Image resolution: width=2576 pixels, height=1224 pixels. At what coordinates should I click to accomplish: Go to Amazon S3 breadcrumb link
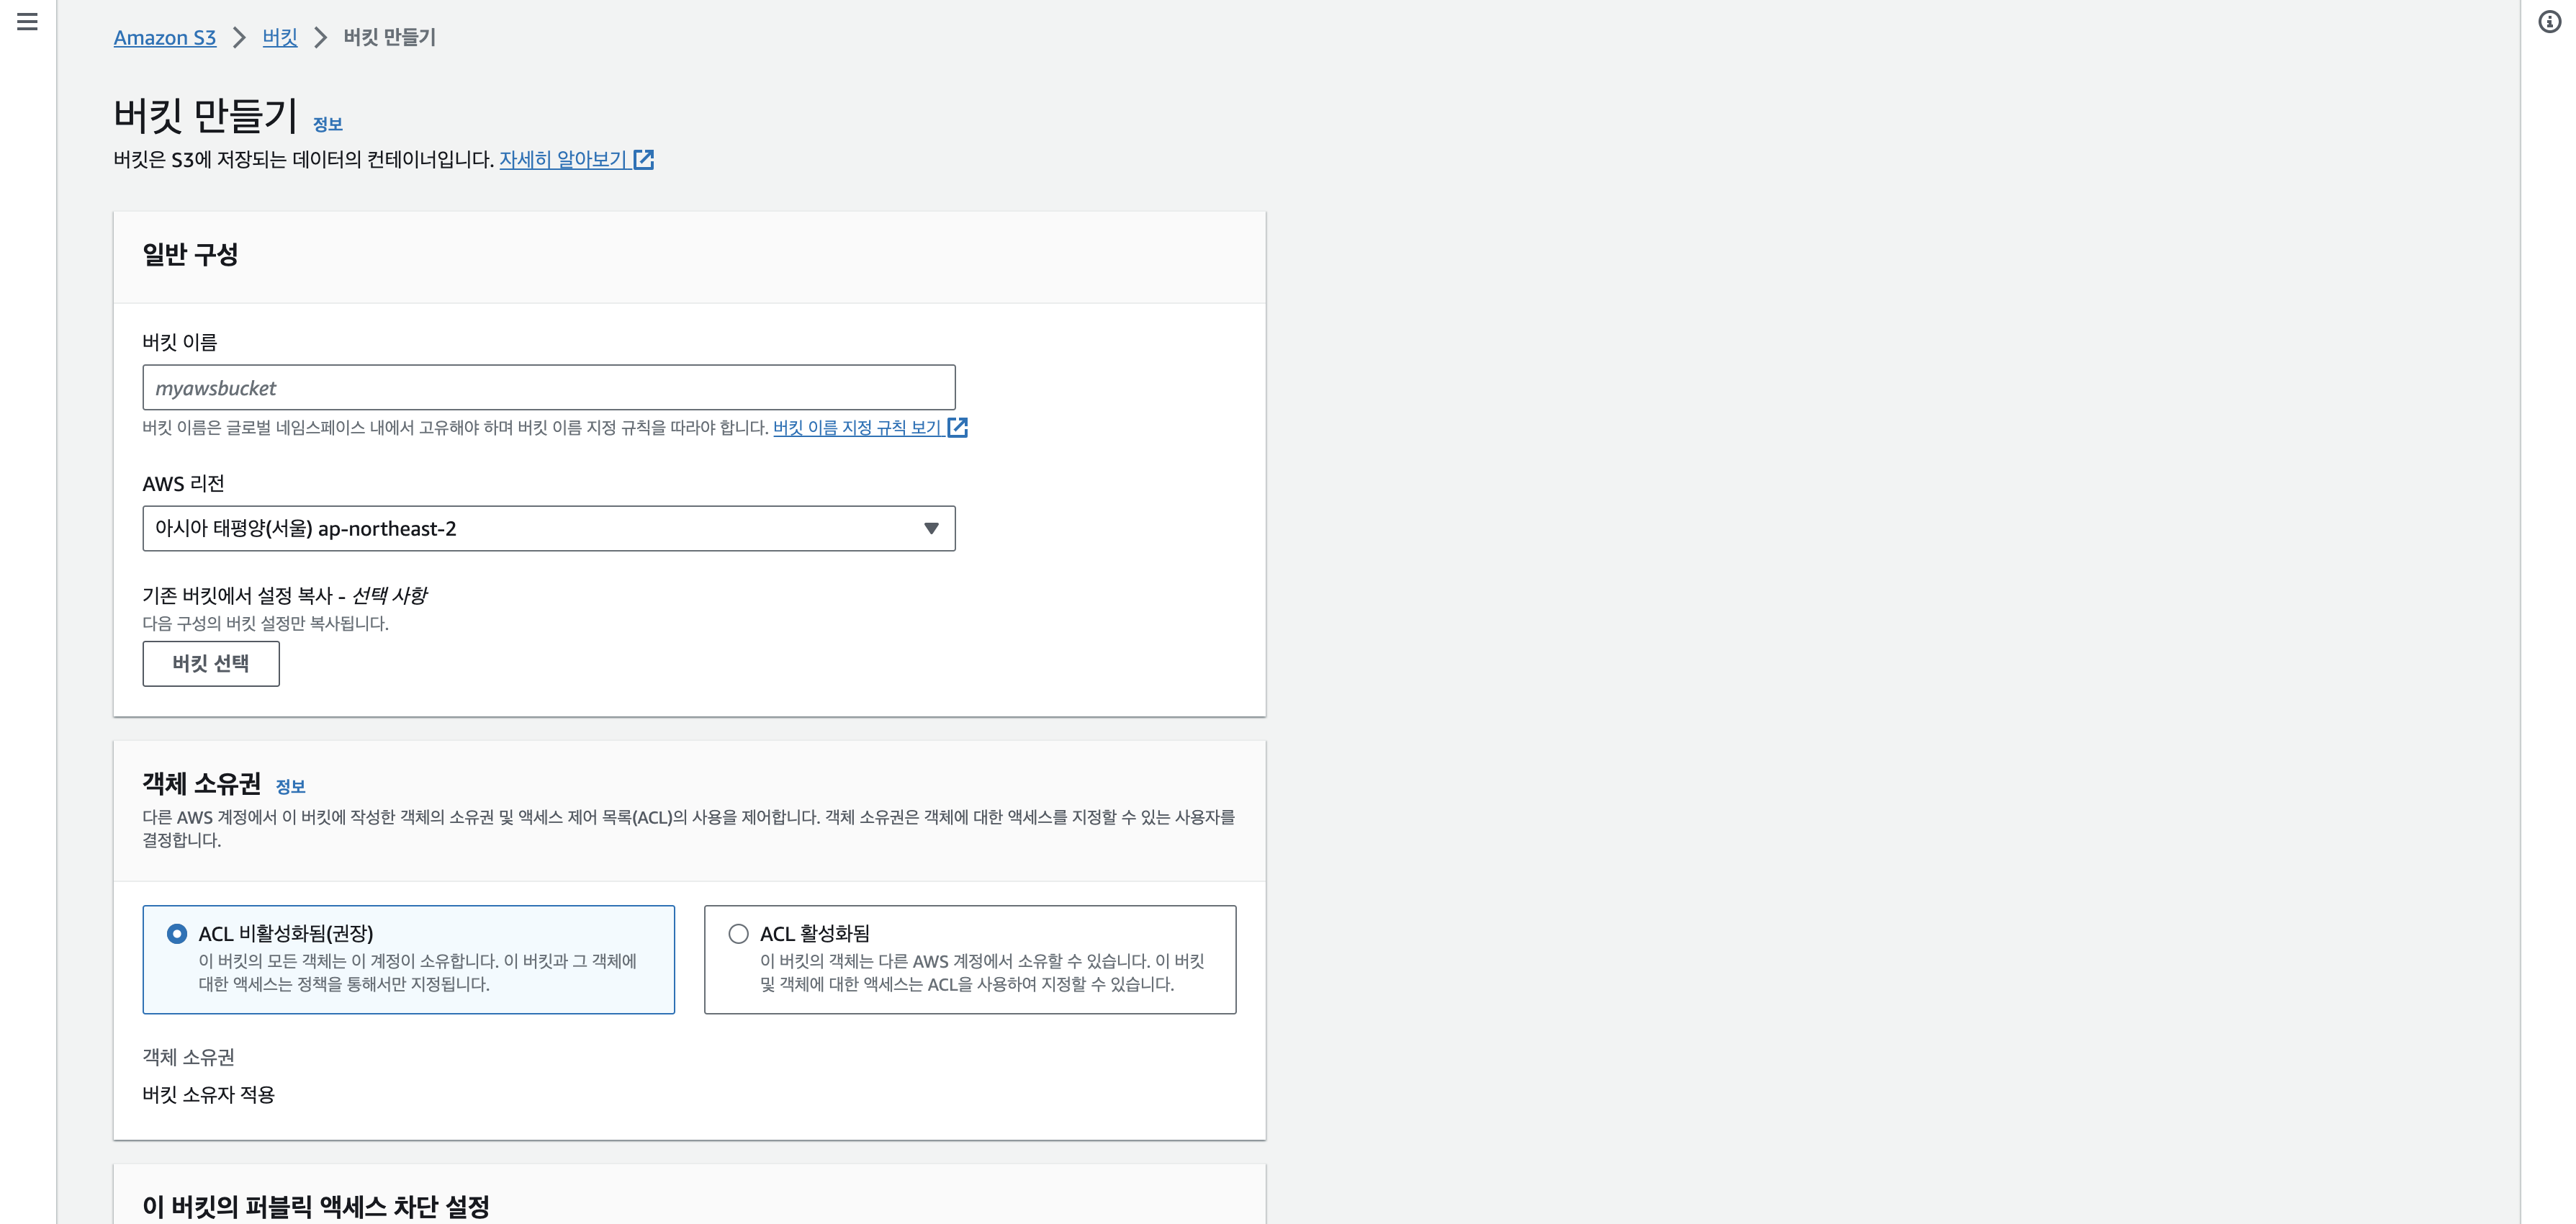(x=165, y=38)
